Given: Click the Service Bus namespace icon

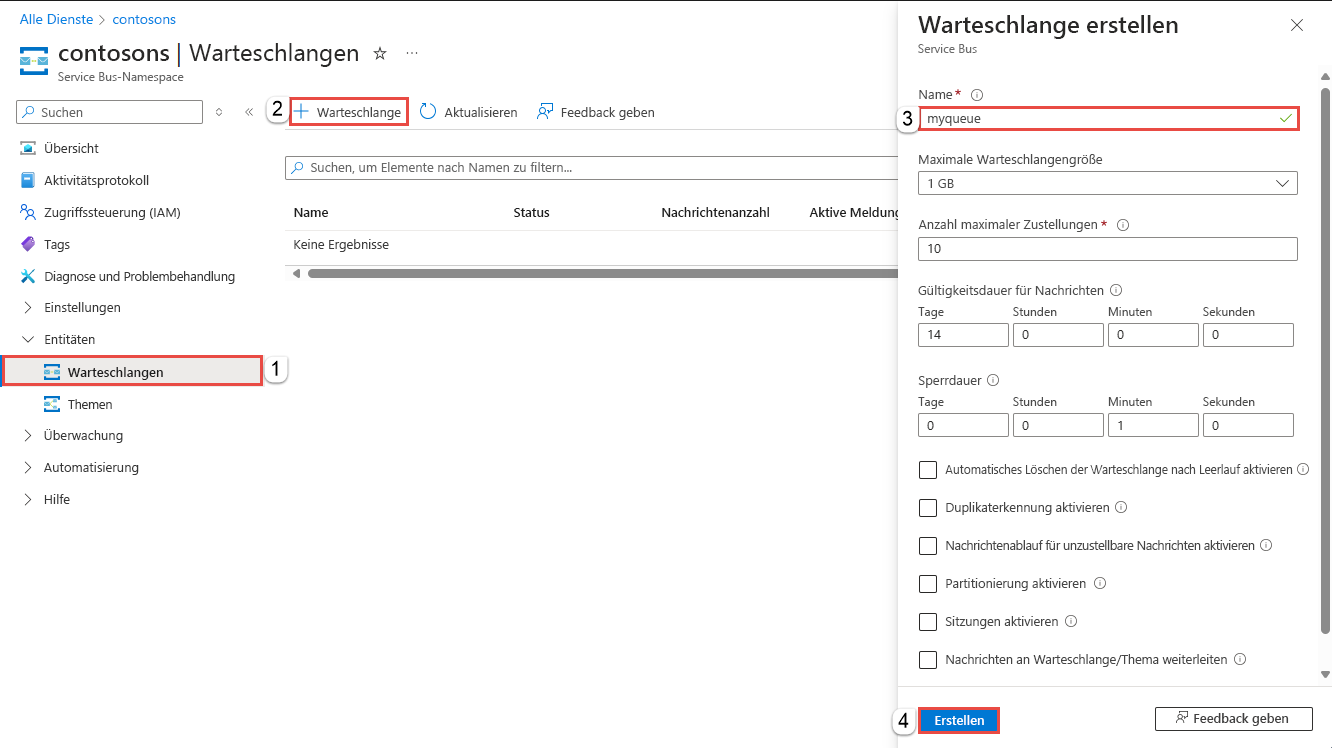Looking at the screenshot, I should (34, 60).
